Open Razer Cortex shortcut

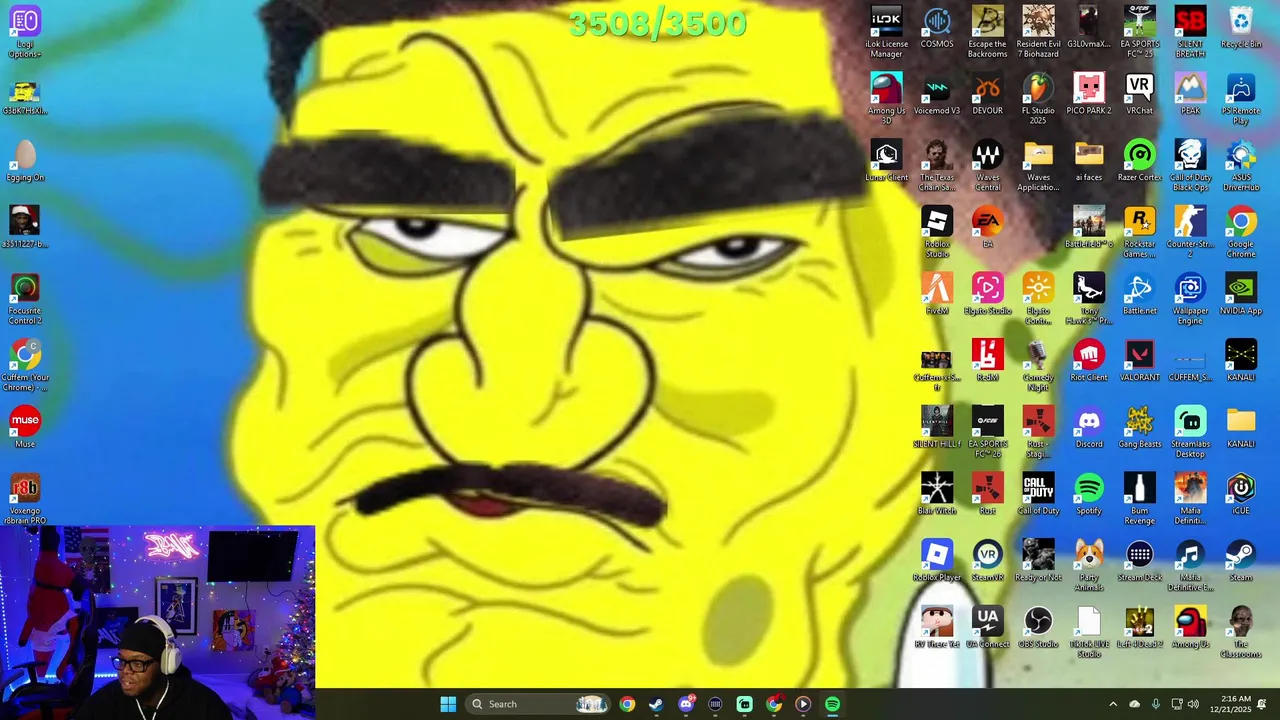[x=1139, y=160]
